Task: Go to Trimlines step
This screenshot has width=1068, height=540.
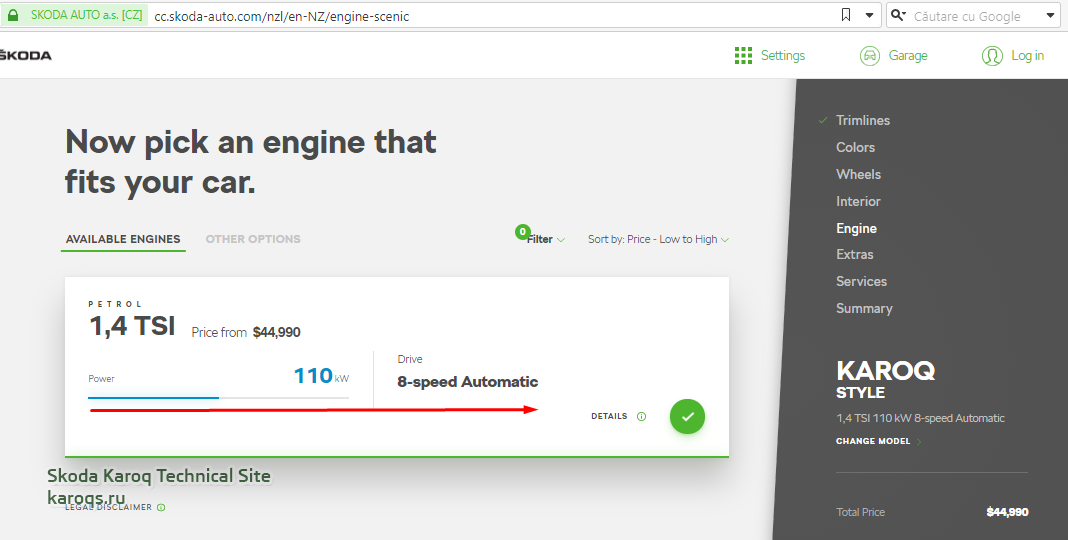Action: [x=863, y=121]
